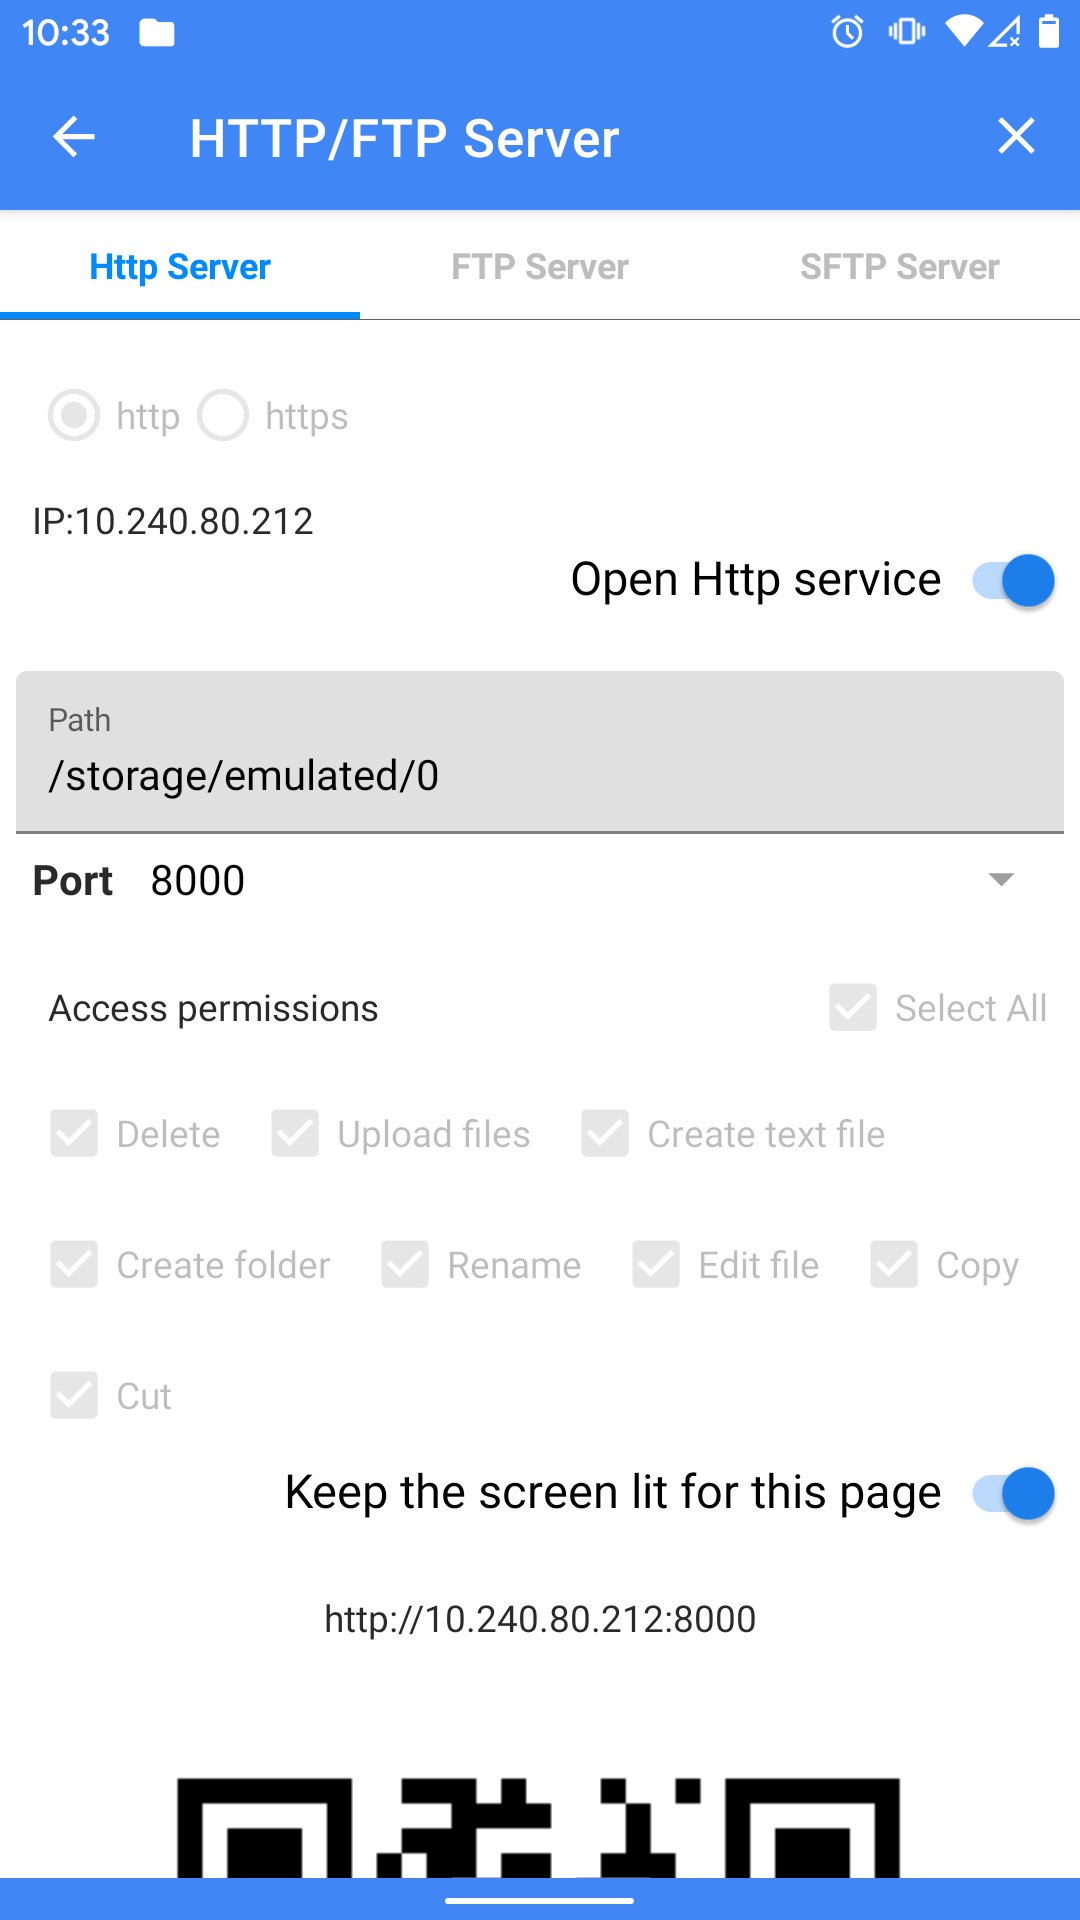This screenshot has width=1080, height=1920.
Task: Switch to the FTP Server tab
Action: point(539,266)
